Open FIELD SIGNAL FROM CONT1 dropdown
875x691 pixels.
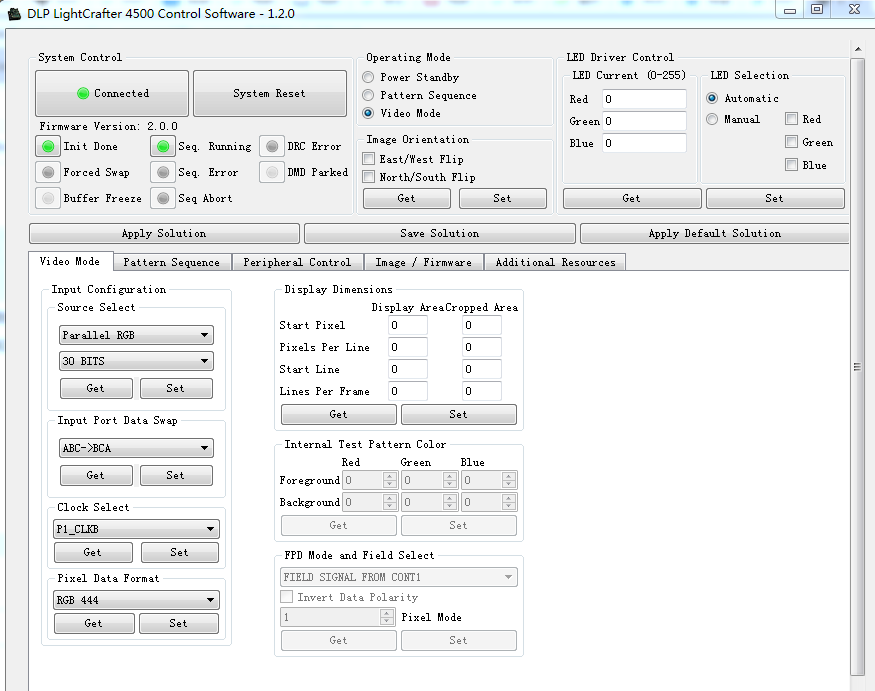coord(398,577)
